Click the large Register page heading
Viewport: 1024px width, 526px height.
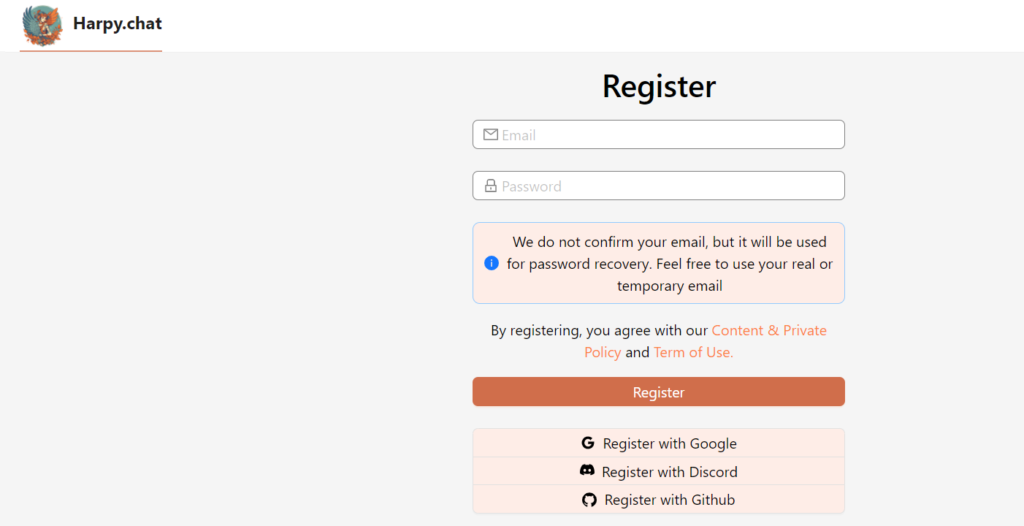coord(658,87)
